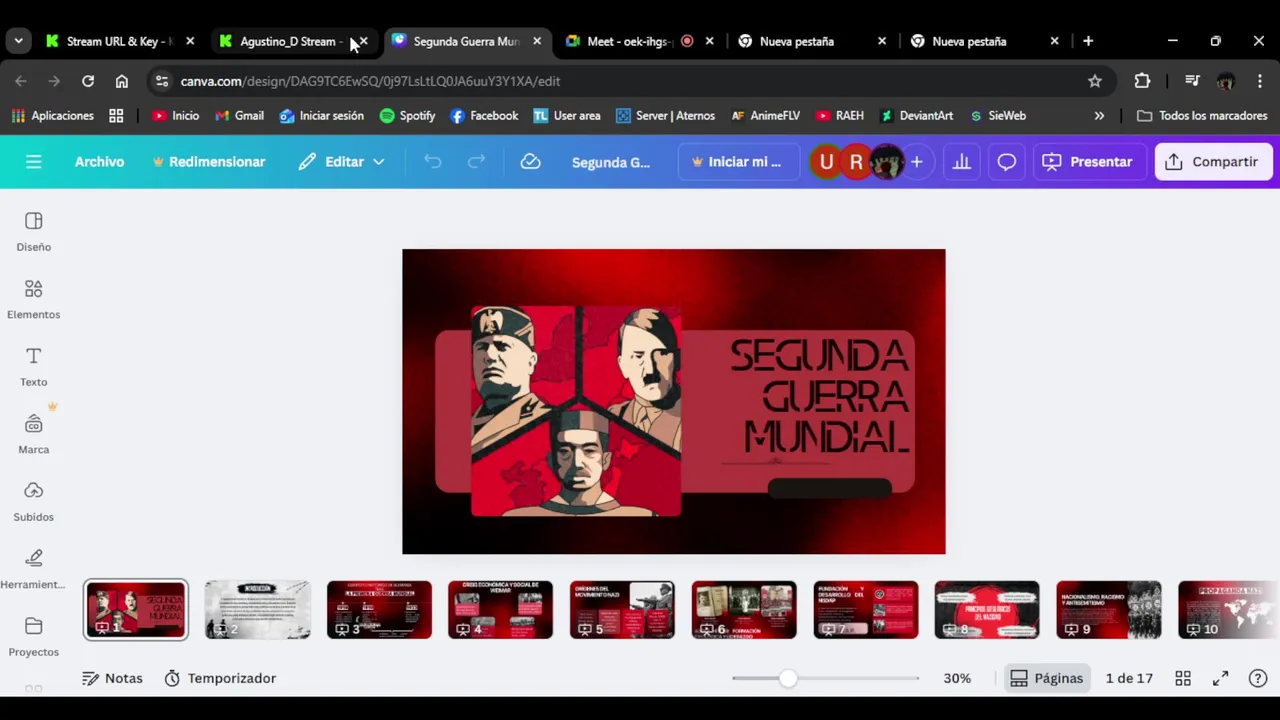Click the design title Segunda G...
Screen dimensions: 1280x720
pos(611,162)
